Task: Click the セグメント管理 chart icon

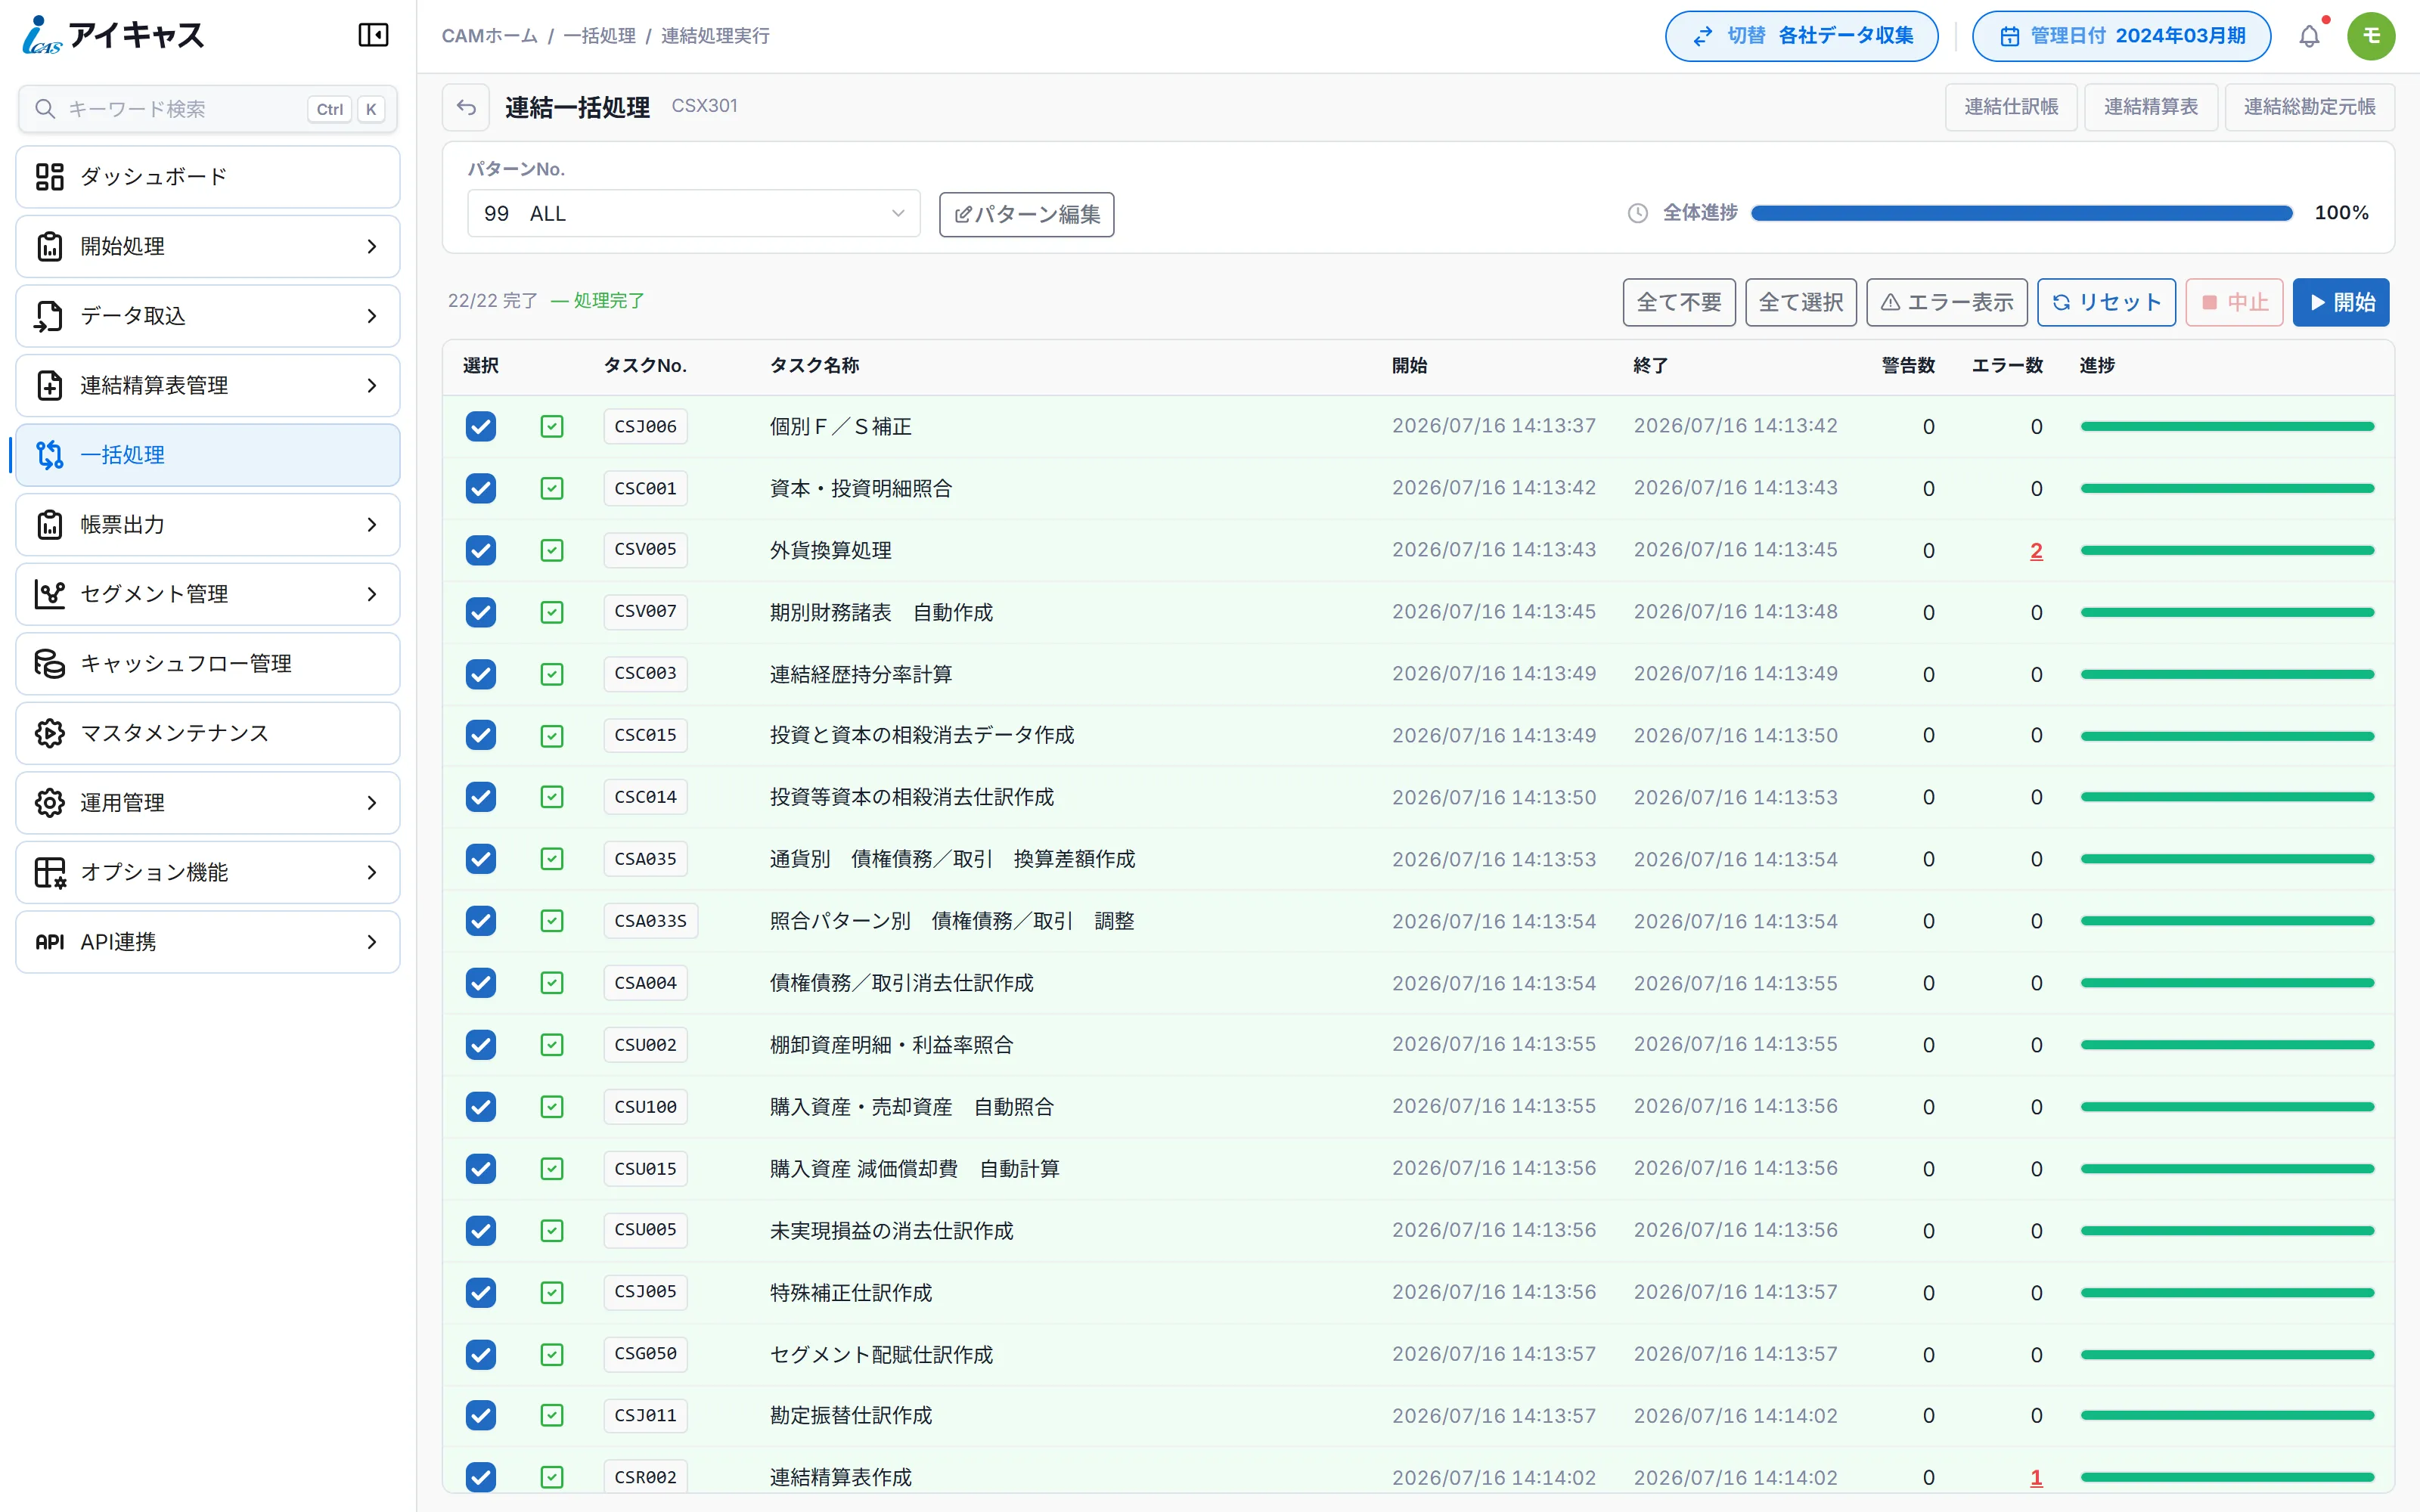Action: [x=50, y=594]
